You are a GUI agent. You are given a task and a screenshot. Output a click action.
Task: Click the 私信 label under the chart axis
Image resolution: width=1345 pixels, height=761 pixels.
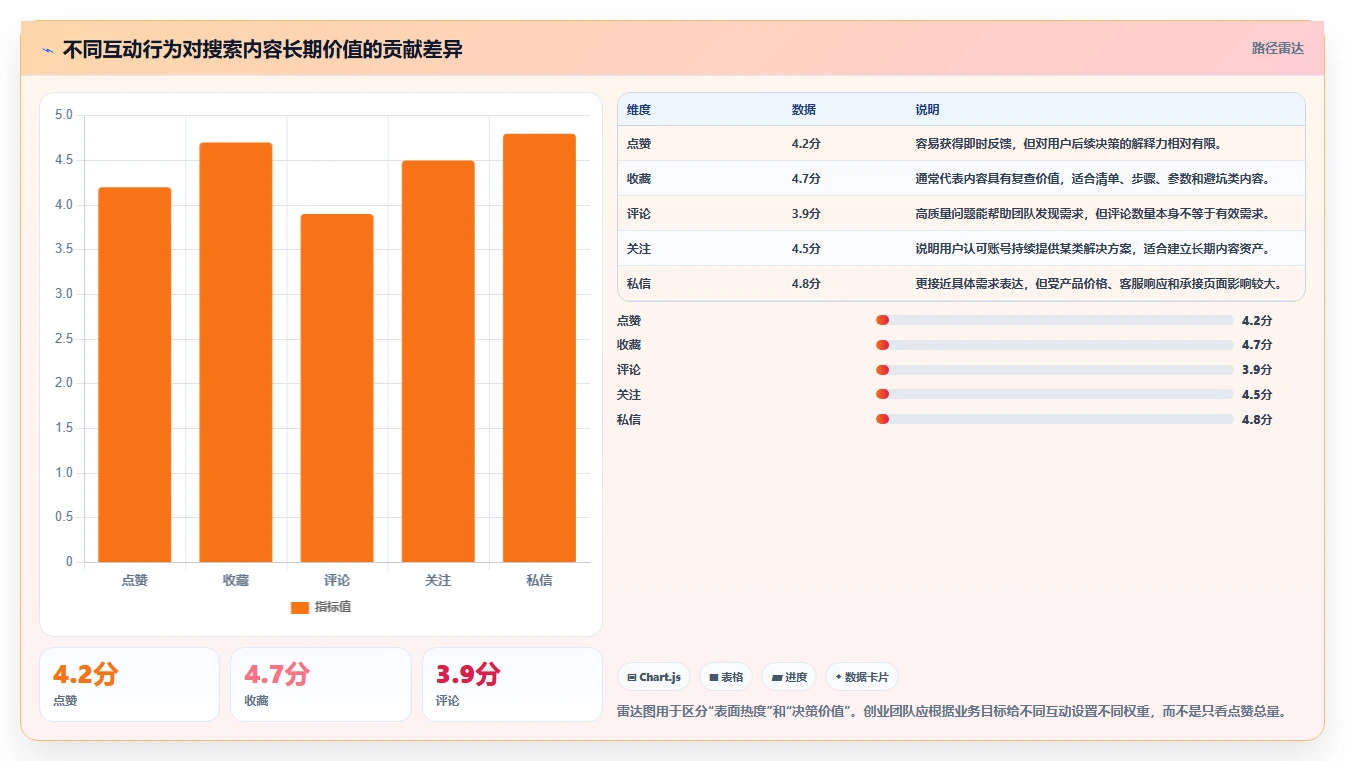coord(539,580)
